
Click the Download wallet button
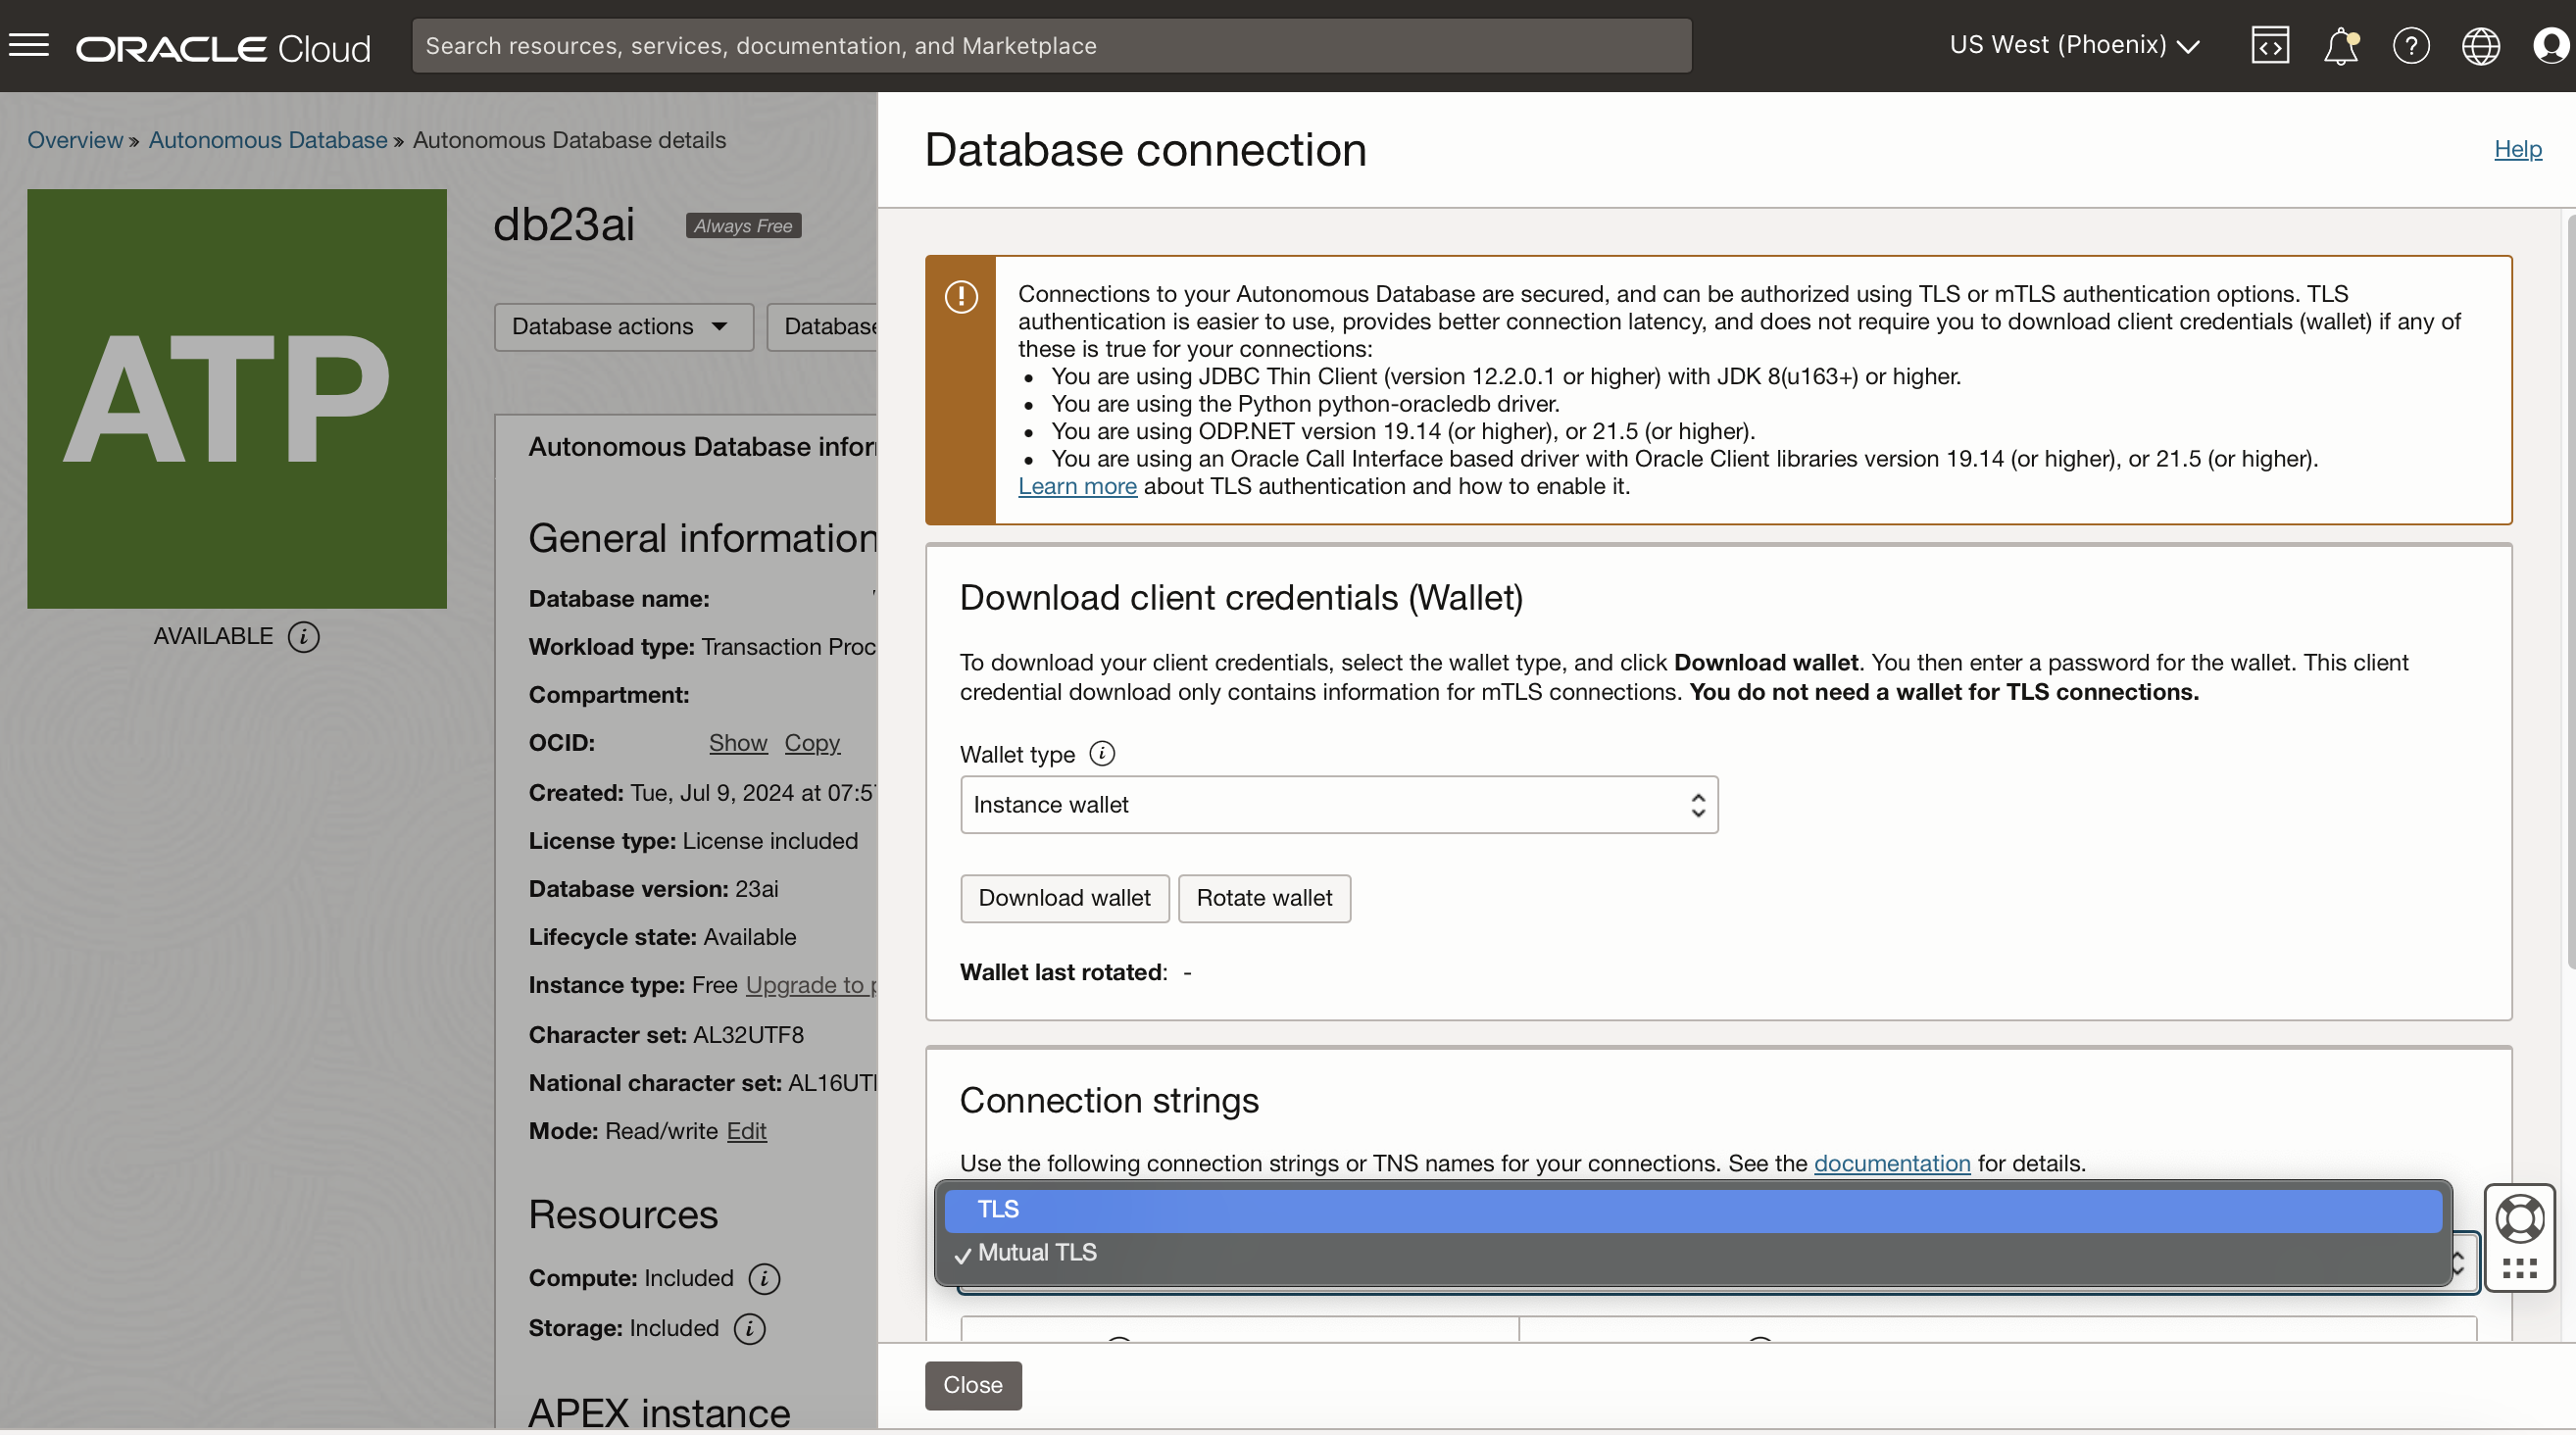(x=1064, y=899)
